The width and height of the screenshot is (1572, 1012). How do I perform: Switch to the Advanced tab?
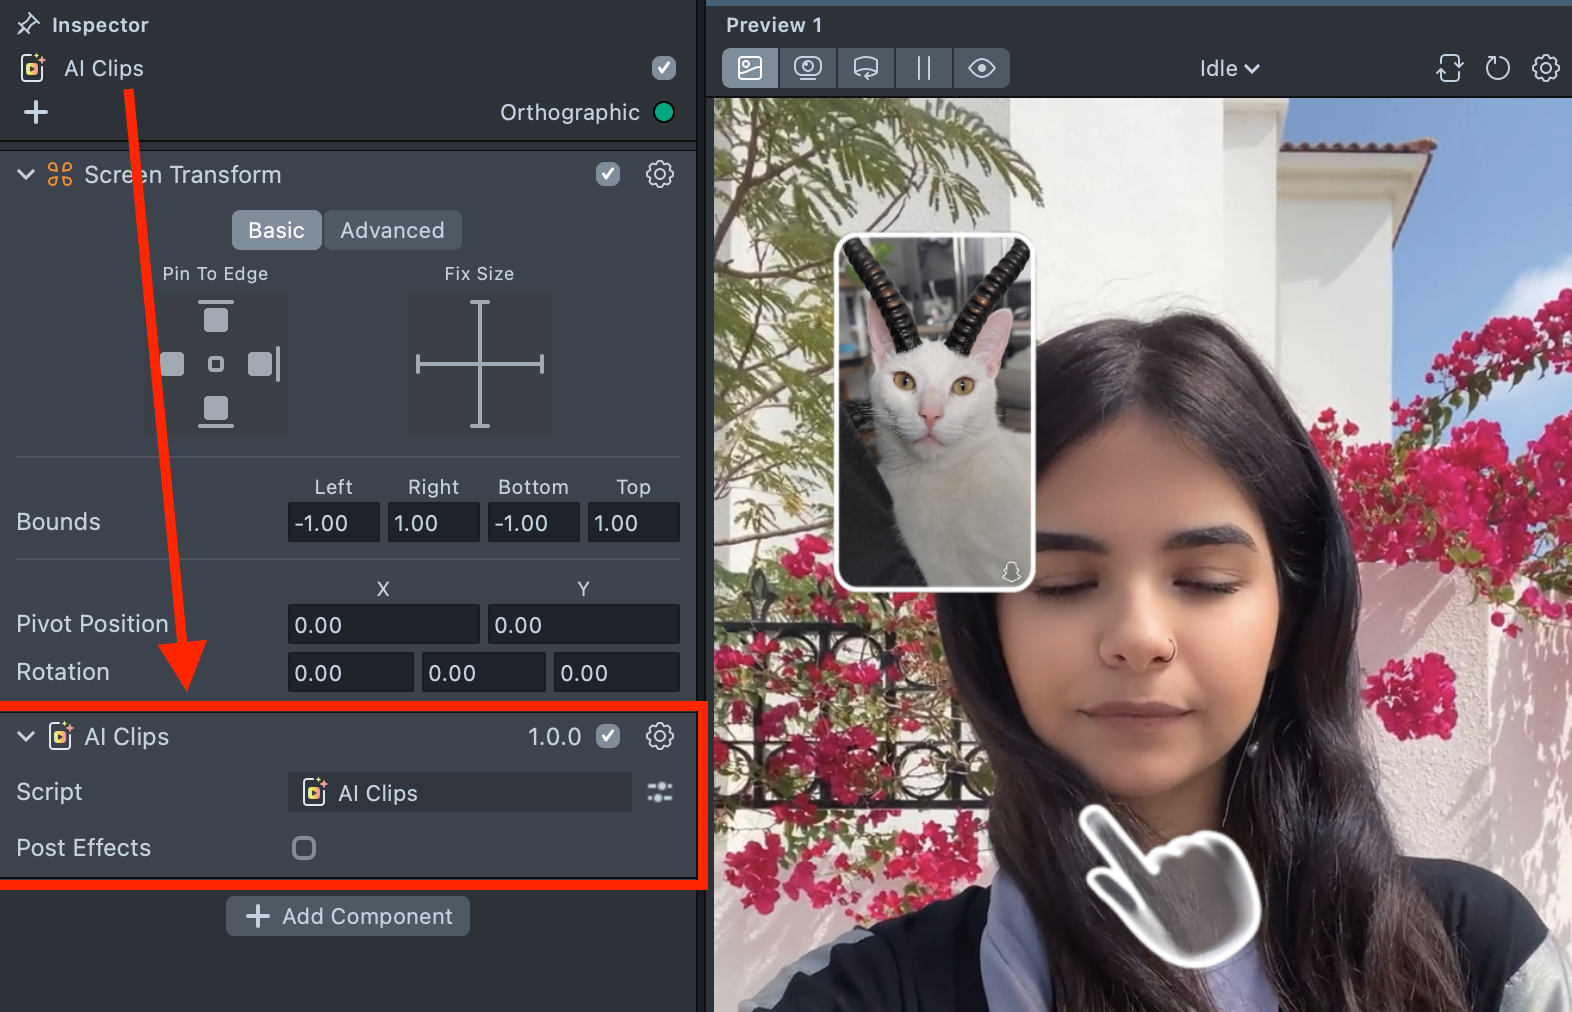pyautogui.click(x=392, y=230)
